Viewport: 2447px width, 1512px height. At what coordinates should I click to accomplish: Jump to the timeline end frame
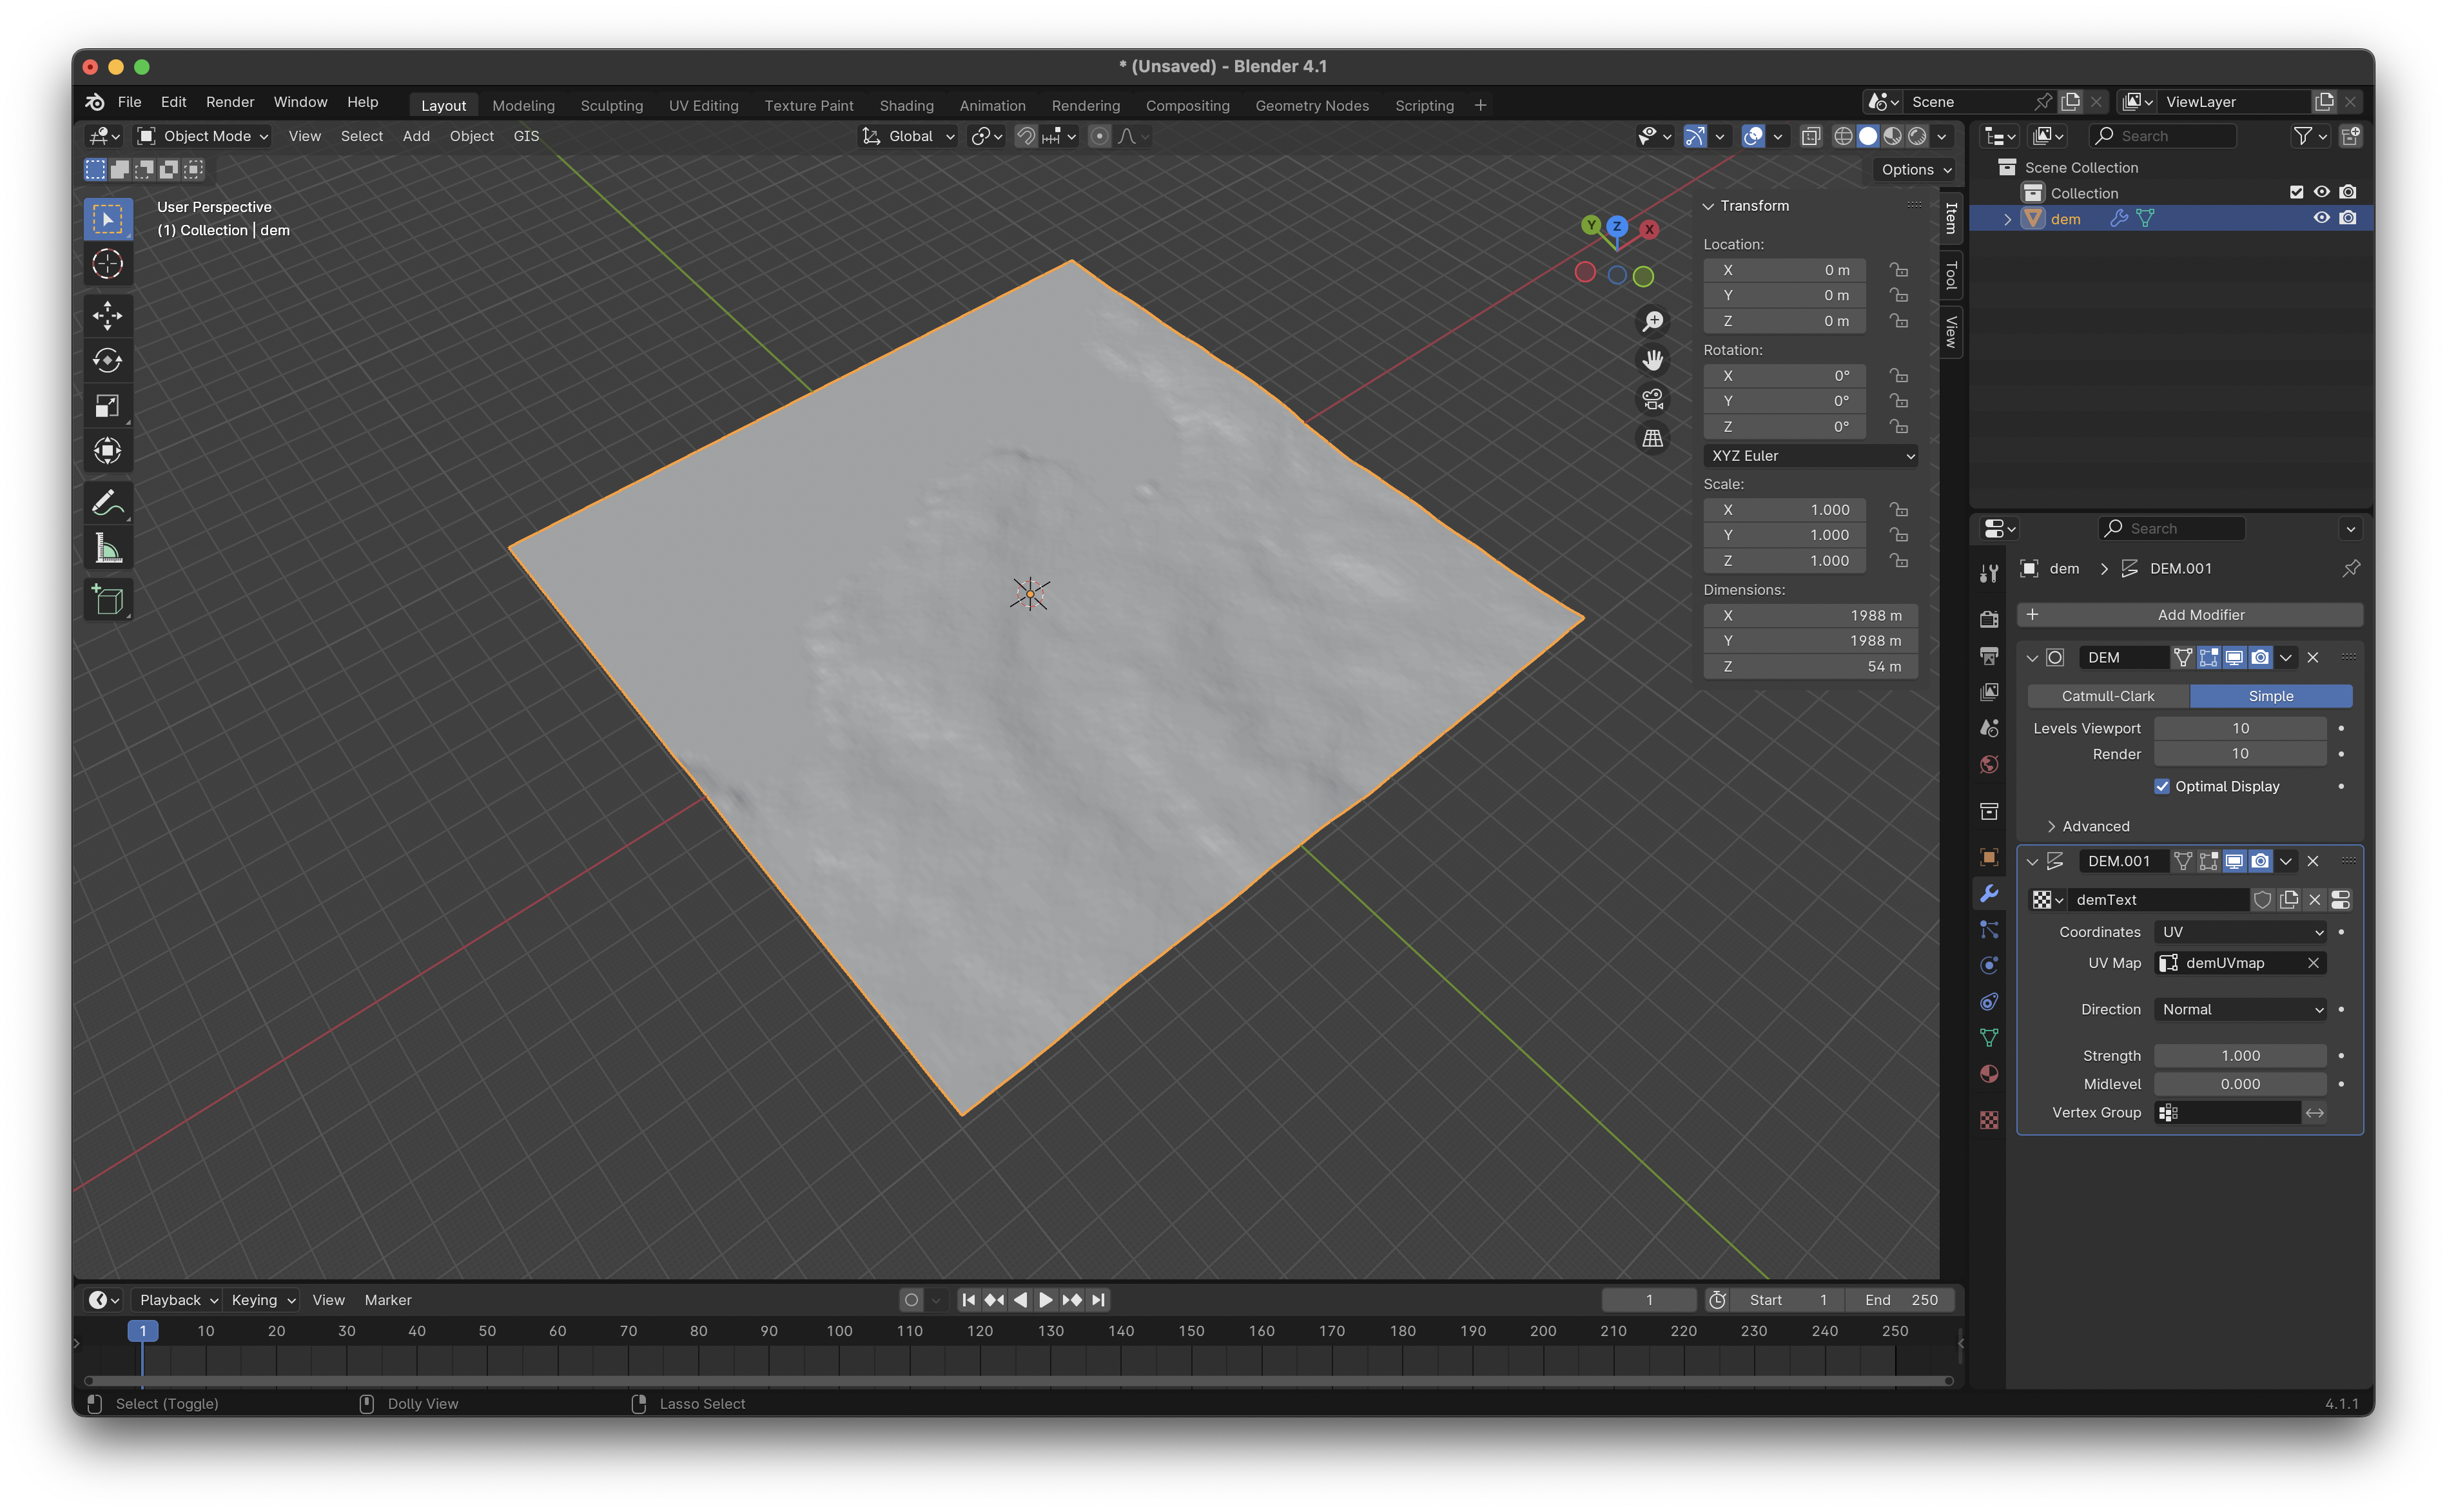pos(1098,1300)
